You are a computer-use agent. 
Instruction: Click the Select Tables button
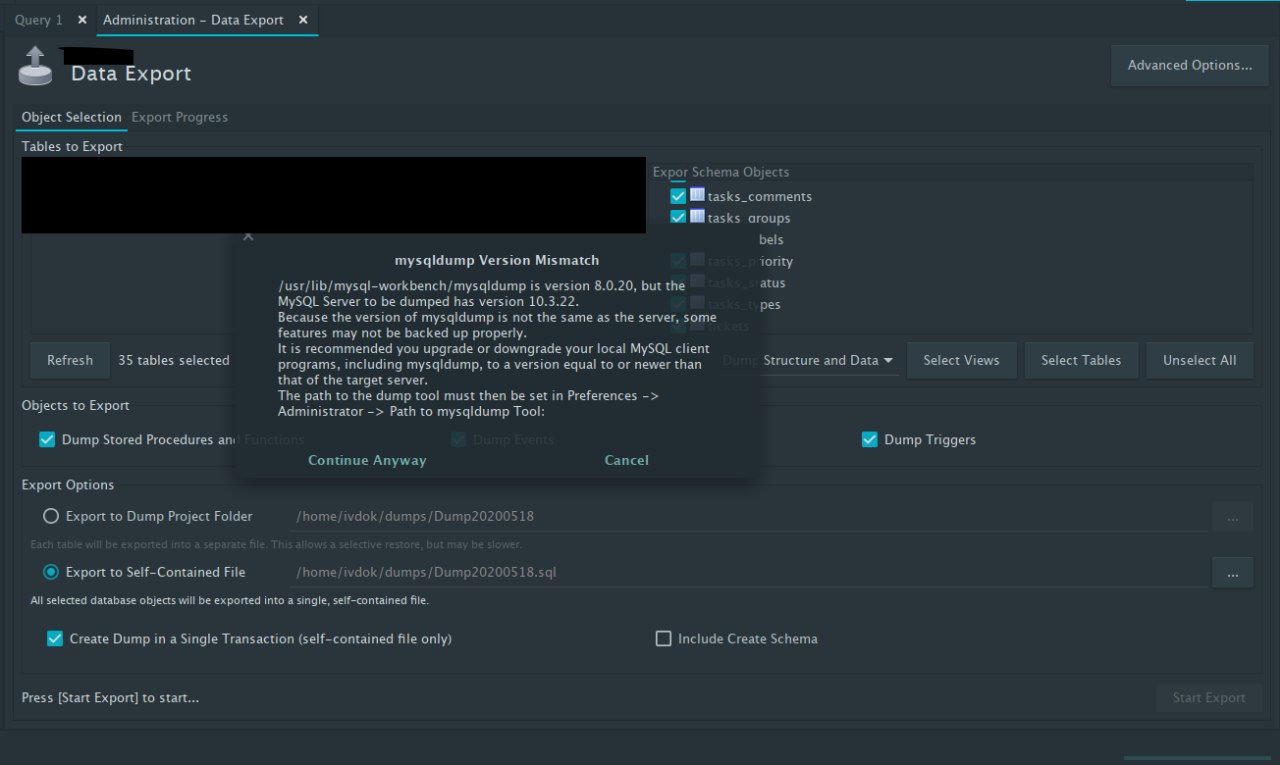pyautogui.click(x=1081, y=360)
